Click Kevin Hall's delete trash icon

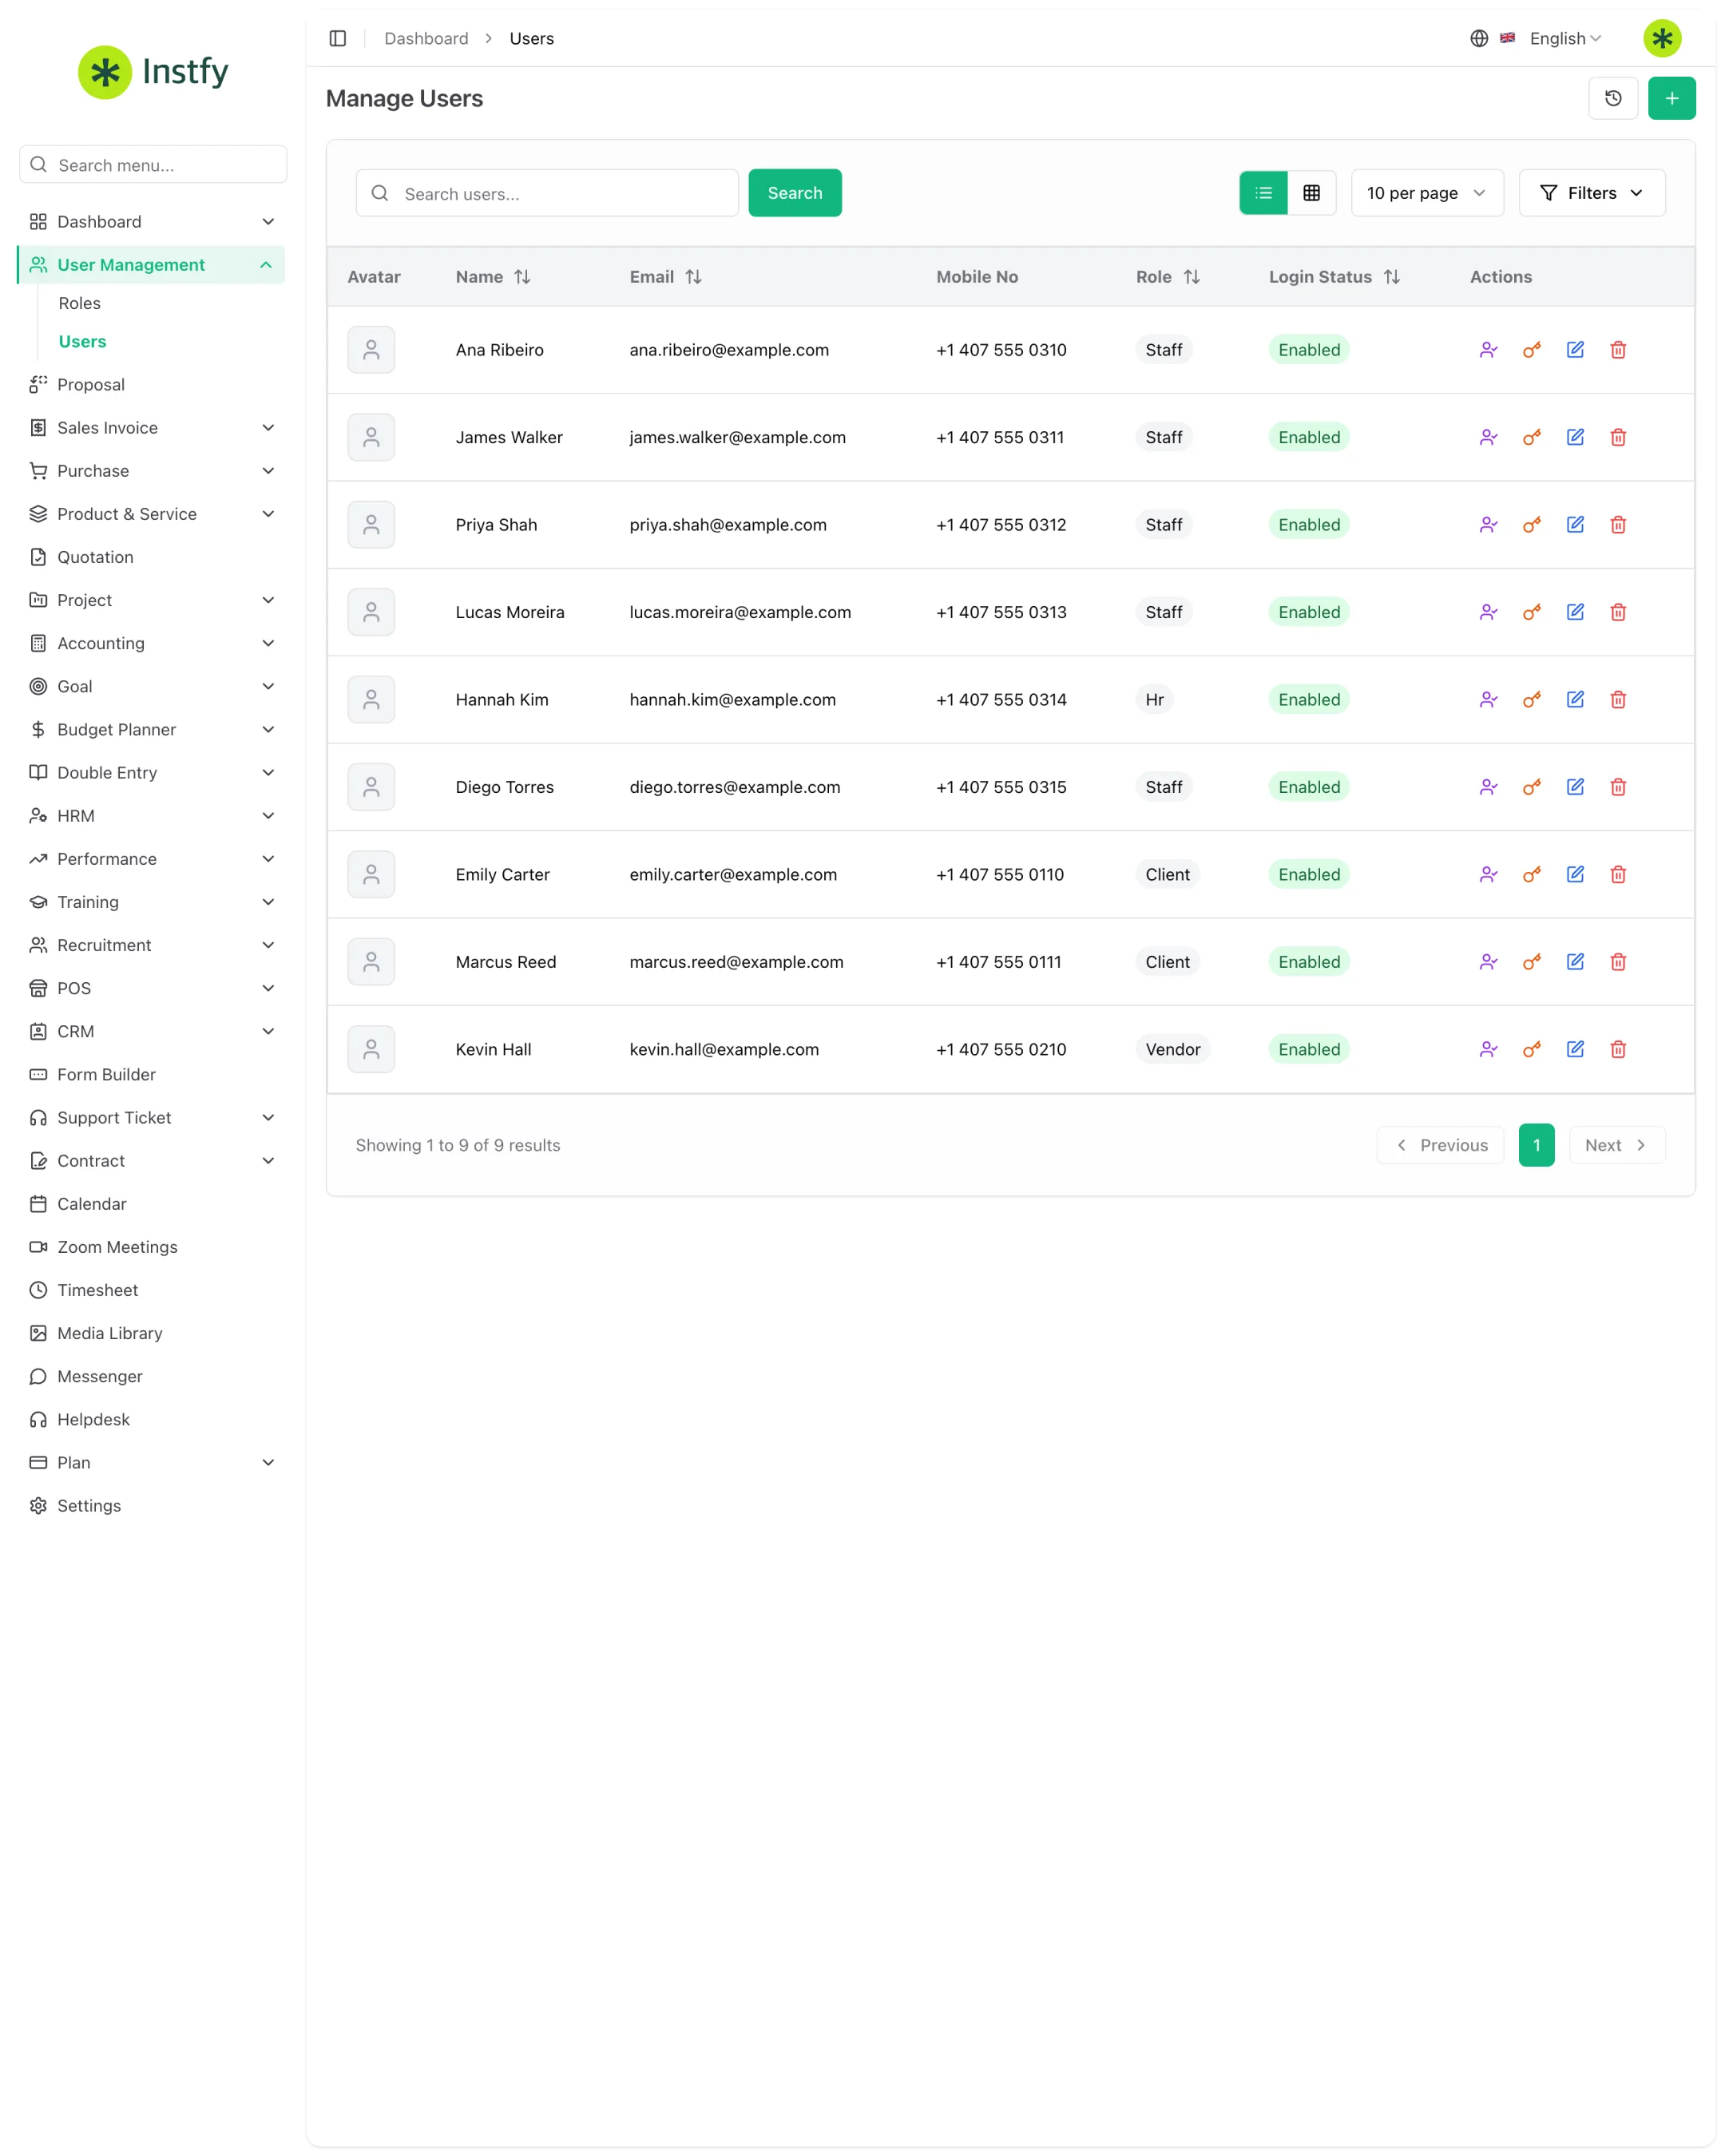(1618, 1049)
